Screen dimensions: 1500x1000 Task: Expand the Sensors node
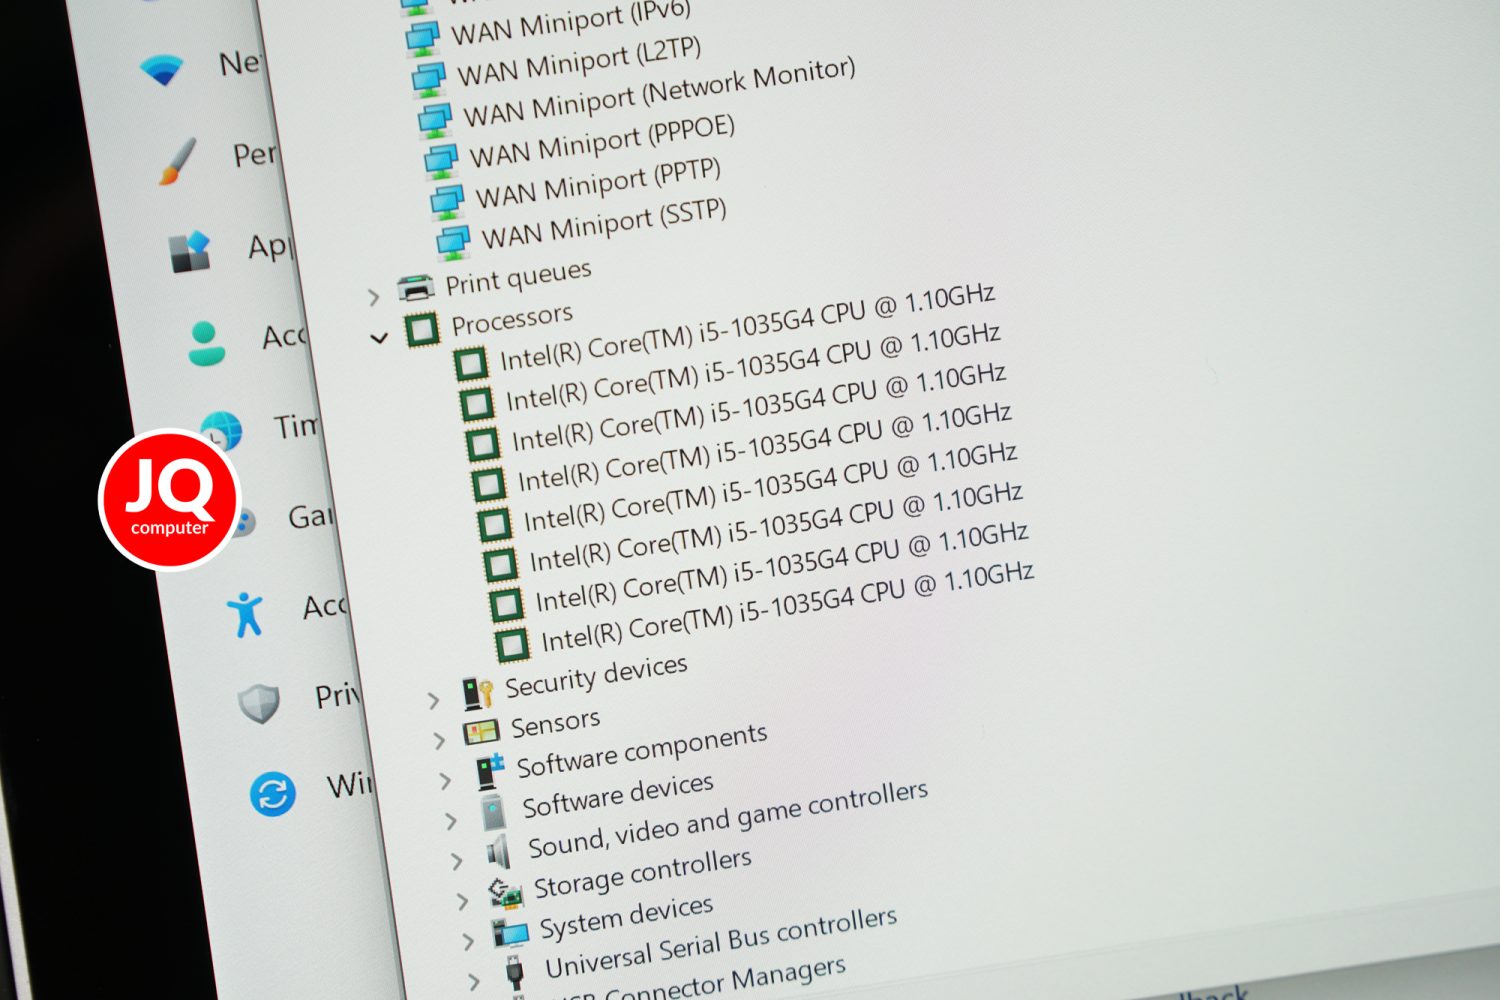pos(439,741)
